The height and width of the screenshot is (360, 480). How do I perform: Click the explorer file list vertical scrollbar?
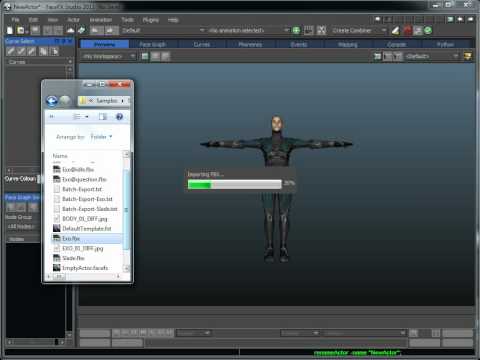point(126,211)
